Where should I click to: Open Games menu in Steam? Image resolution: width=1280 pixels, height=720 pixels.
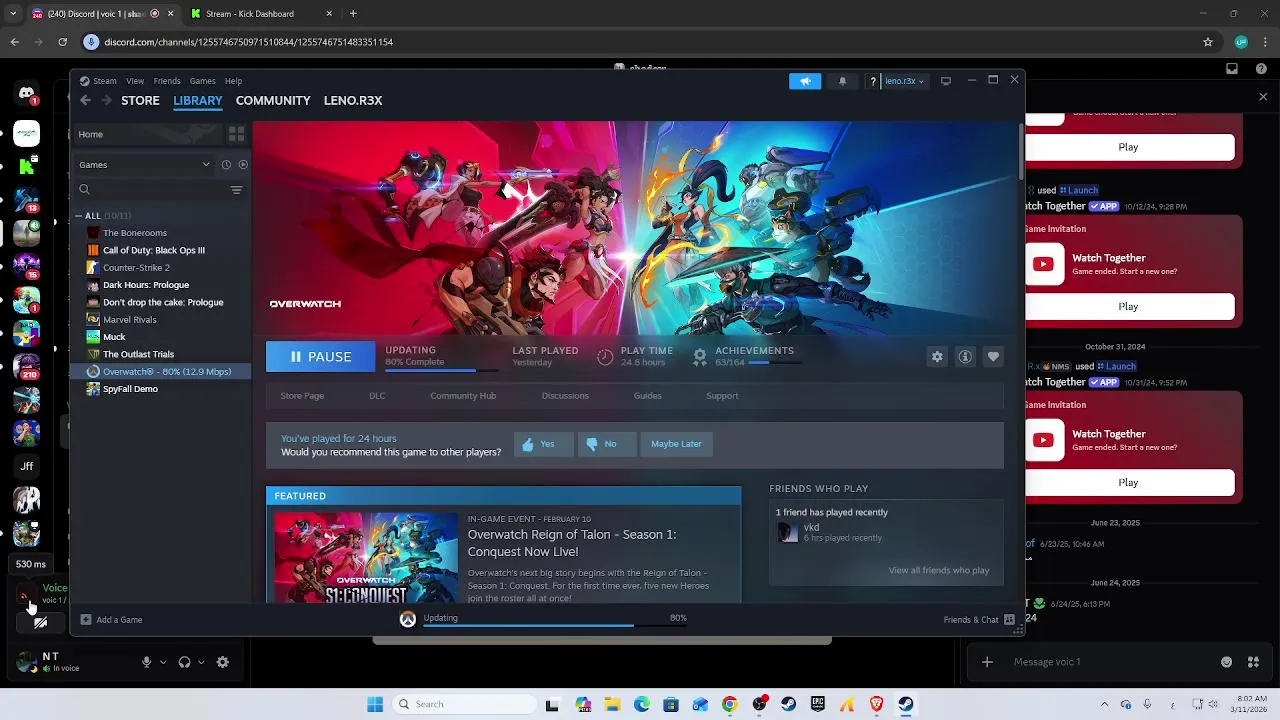[203, 81]
